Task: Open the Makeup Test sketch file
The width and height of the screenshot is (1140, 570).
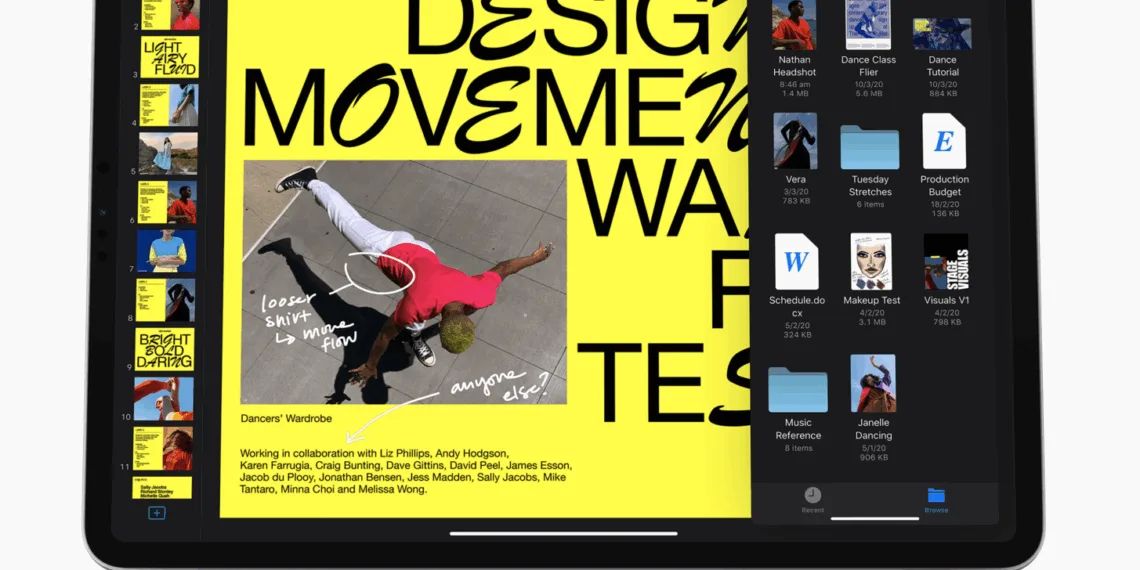Action: click(x=870, y=262)
